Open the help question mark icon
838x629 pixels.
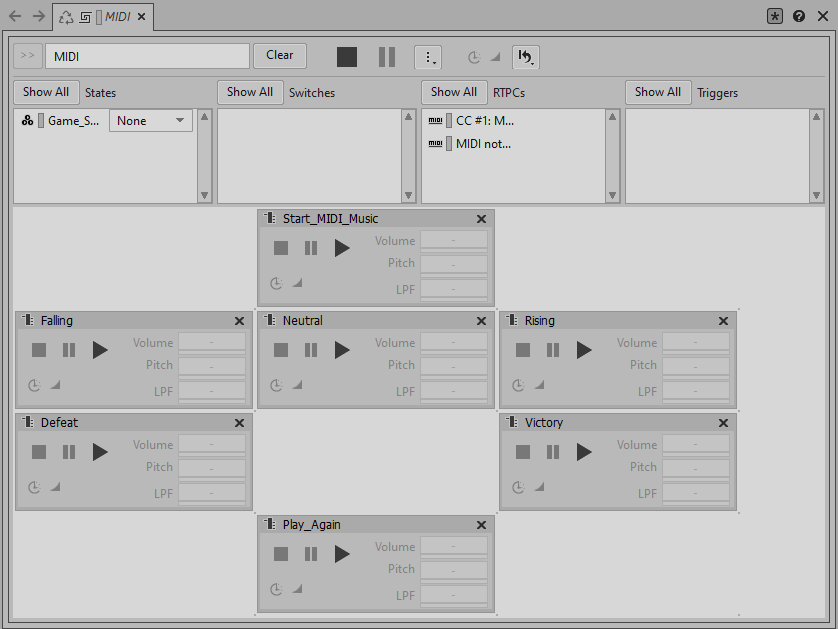click(799, 16)
